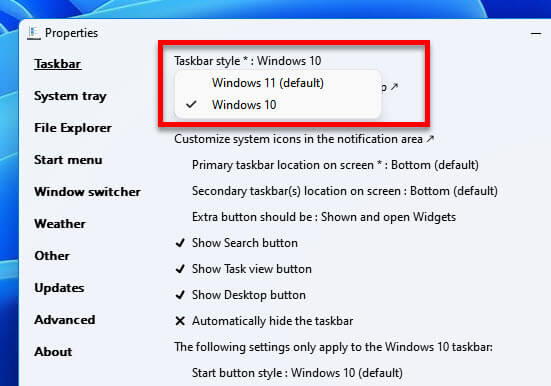The height and width of the screenshot is (386, 551).
Task: Open the Weather section
Action: [60, 224]
